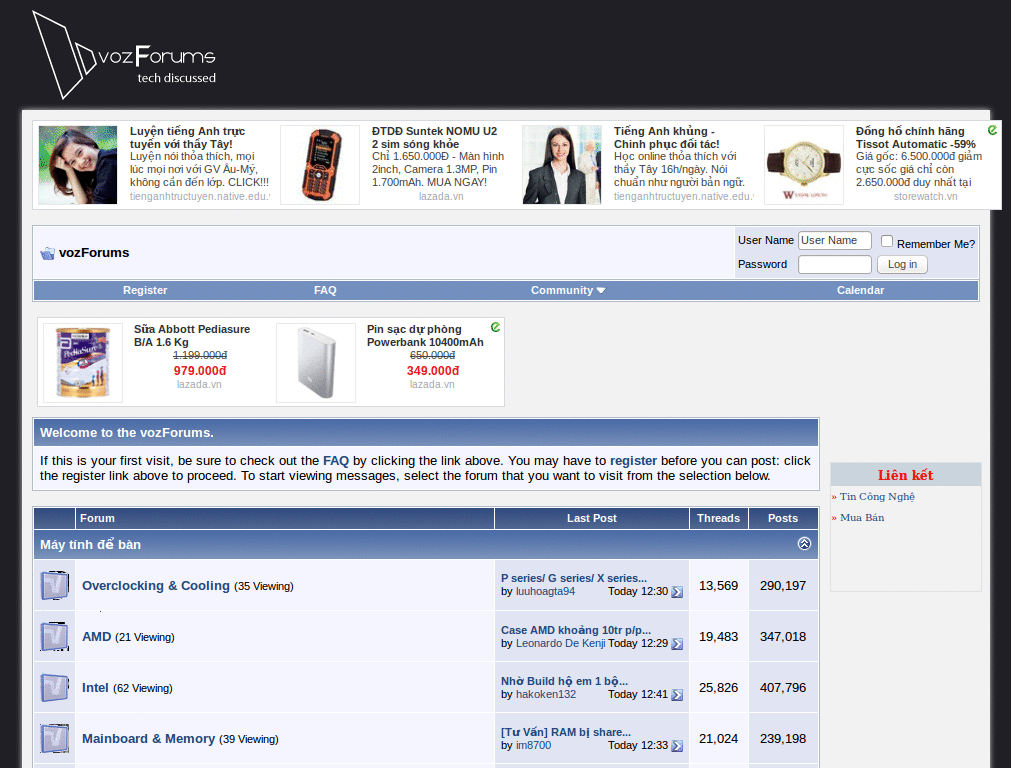Open thread [Tư Vấn] RAM bị share
The width and height of the screenshot is (1024, 768).
click(566, 732)
